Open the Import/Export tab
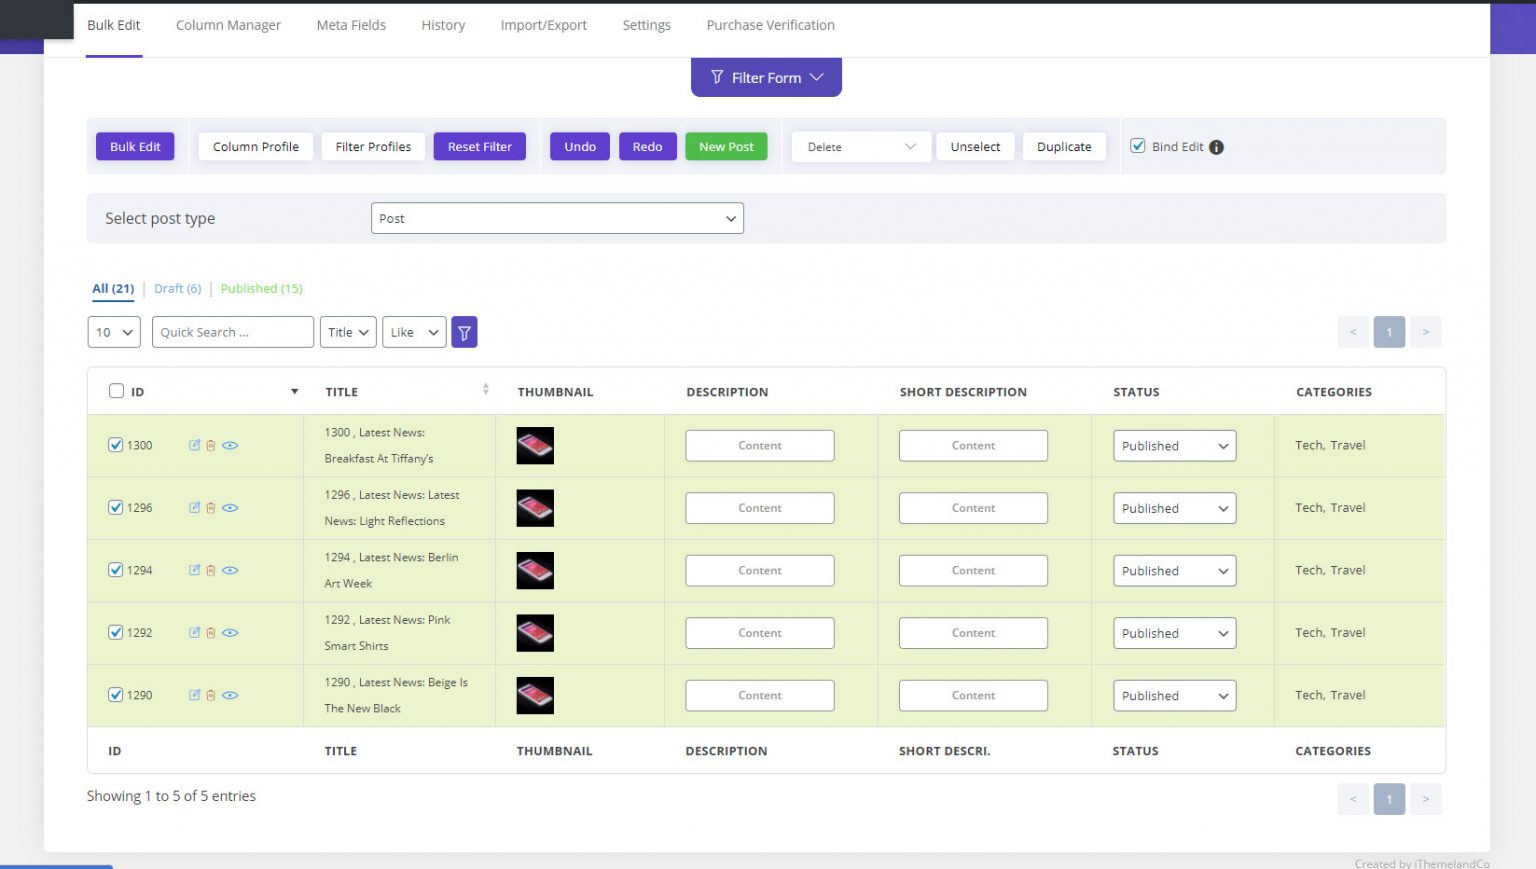 [x=543, y=25]
